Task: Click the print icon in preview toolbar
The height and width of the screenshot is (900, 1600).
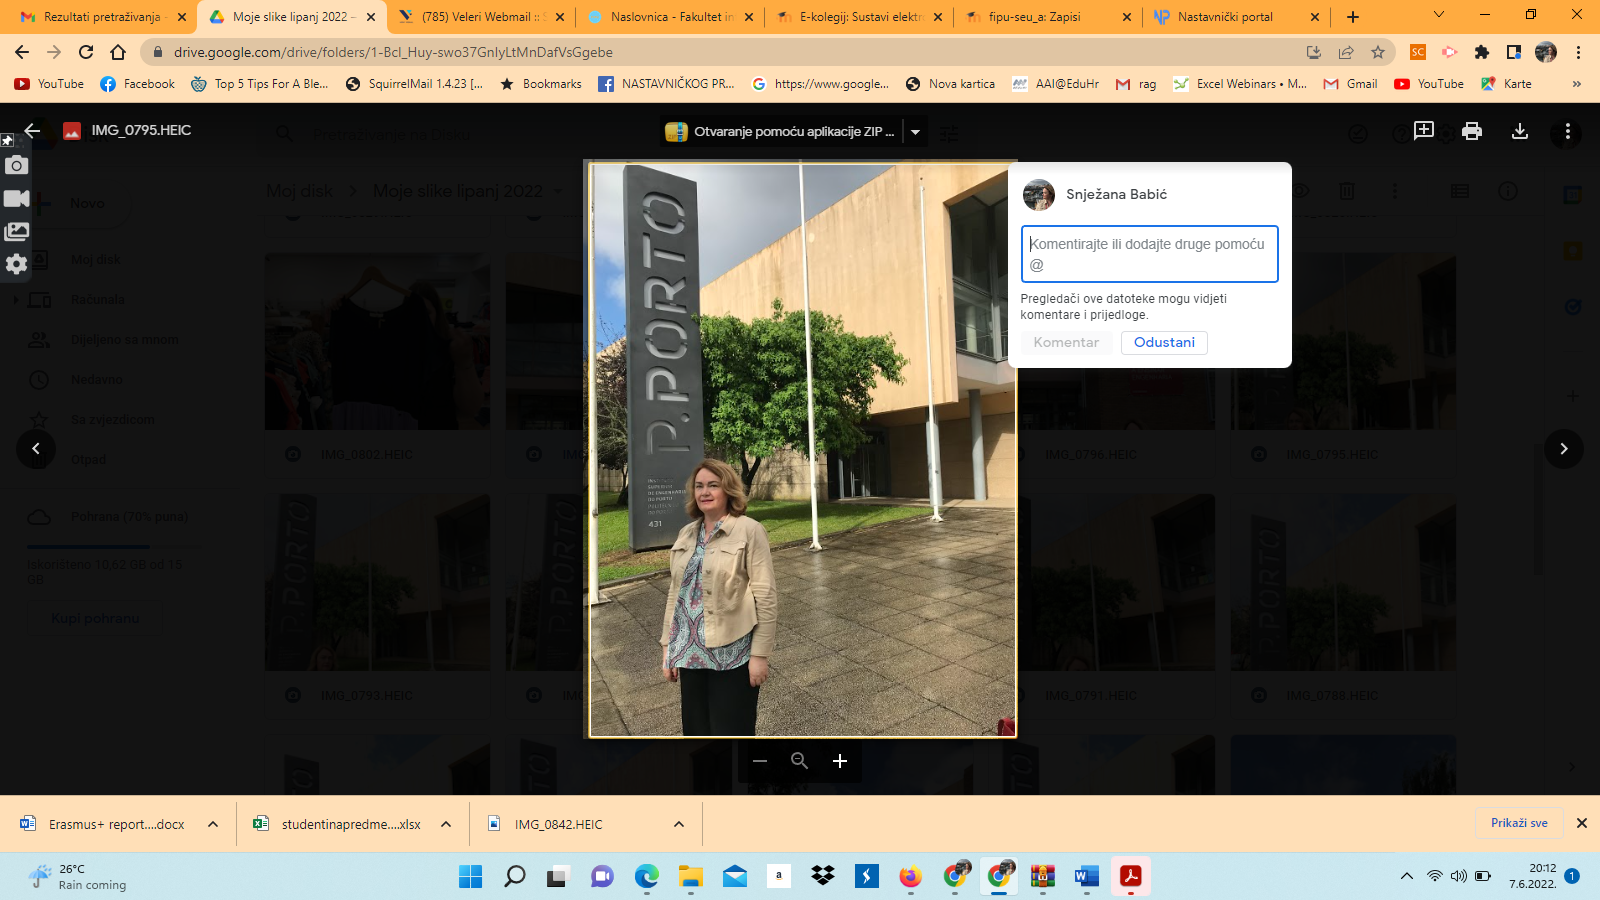Action: pyautogui.click(x=1471, y=131)
